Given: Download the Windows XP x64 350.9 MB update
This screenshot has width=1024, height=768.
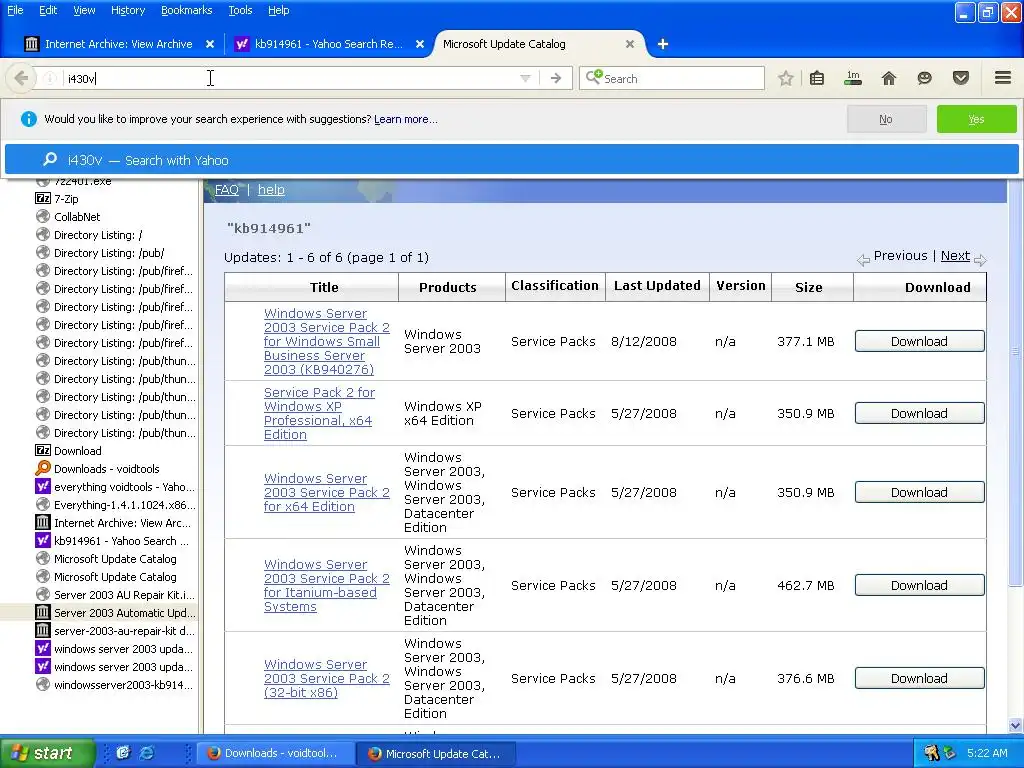Looking at the screenshot, I should [920, 414].
